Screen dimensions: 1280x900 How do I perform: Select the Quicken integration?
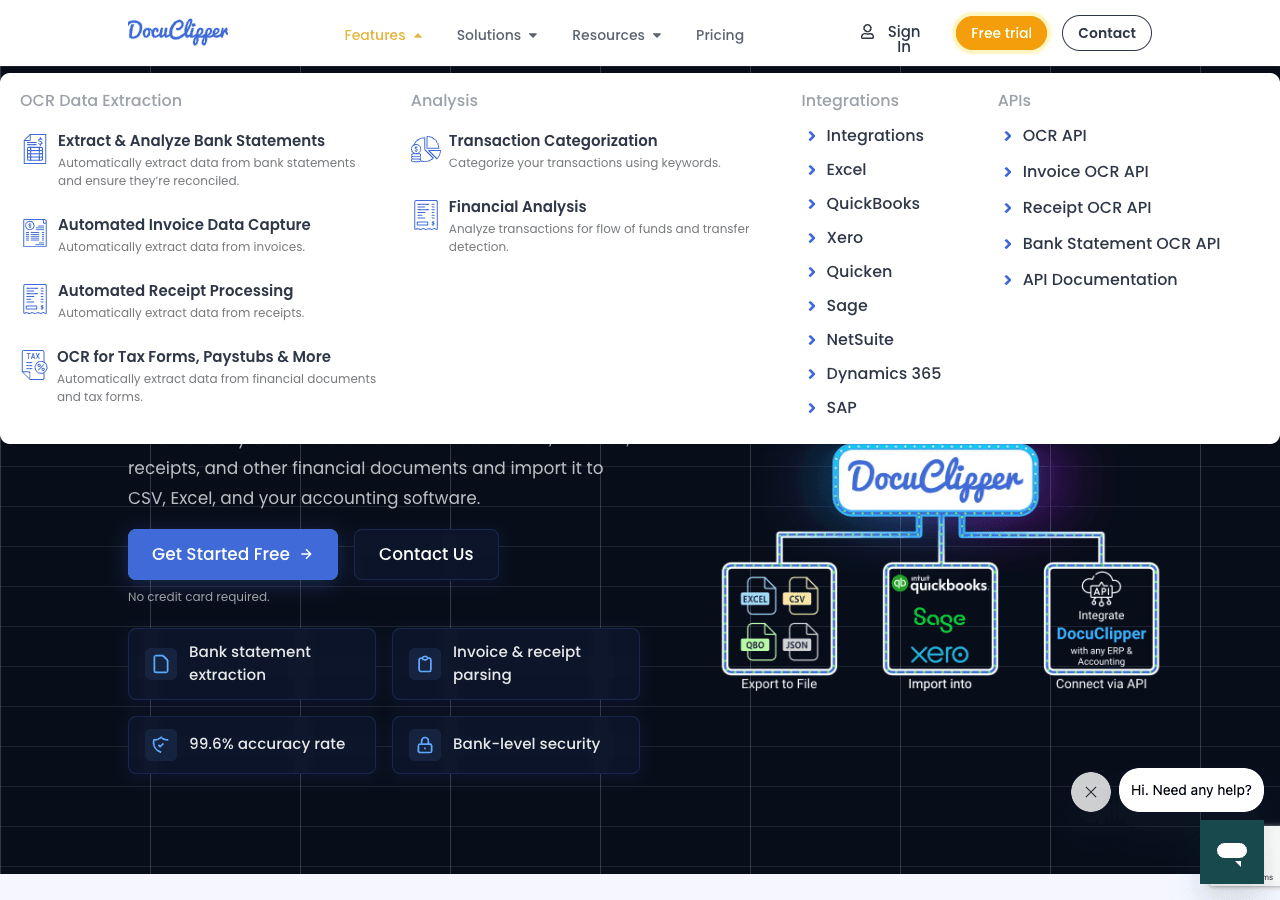click(859, 272)
